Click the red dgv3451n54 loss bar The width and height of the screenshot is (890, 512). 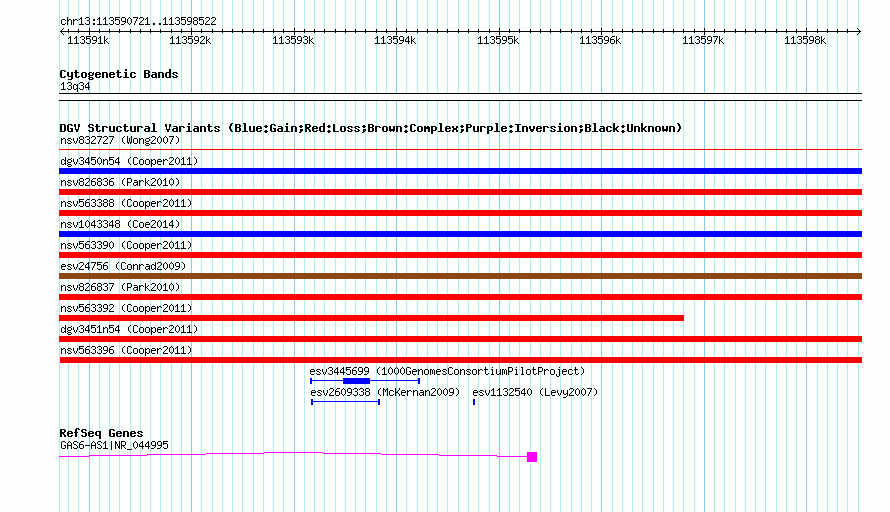point(460,339)
